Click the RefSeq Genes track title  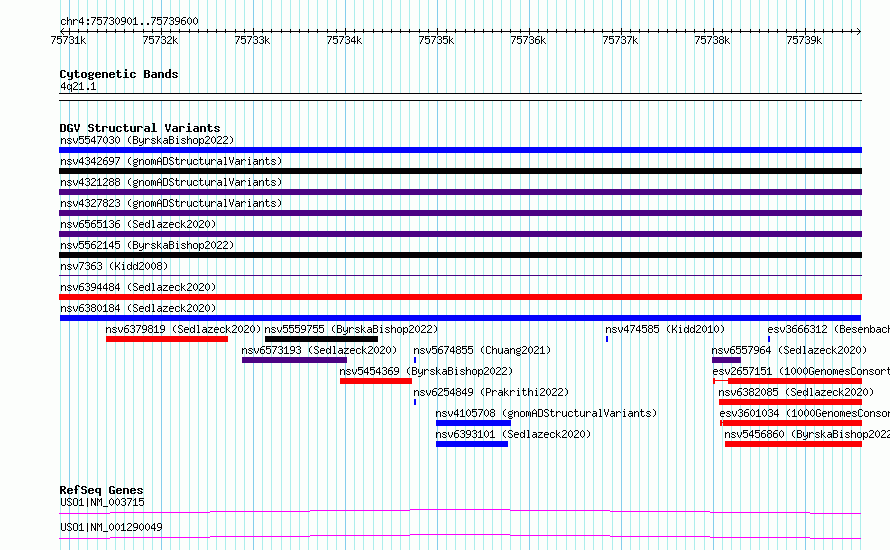[x=102, y=490]
